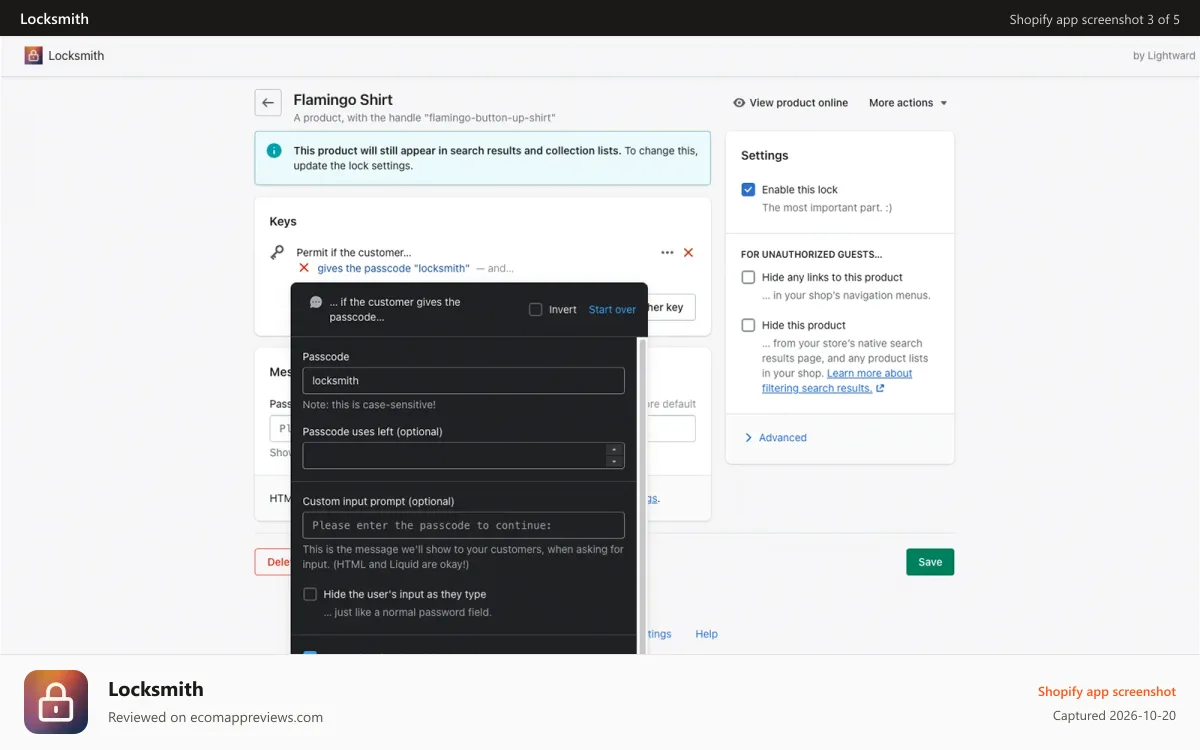Click gives the passcode "locksmith" link
The width and height of the screenshot is (1200, 750).
[x=393, y=268]
